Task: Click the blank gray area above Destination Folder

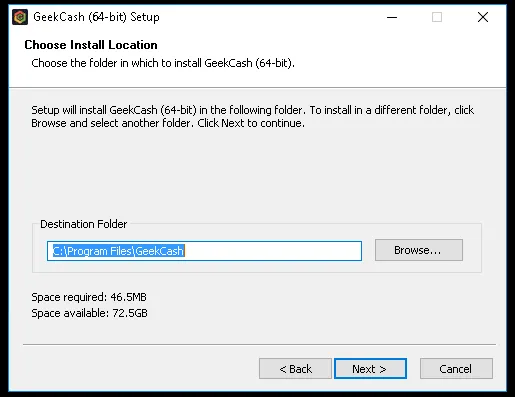Action: pos(257,173)
